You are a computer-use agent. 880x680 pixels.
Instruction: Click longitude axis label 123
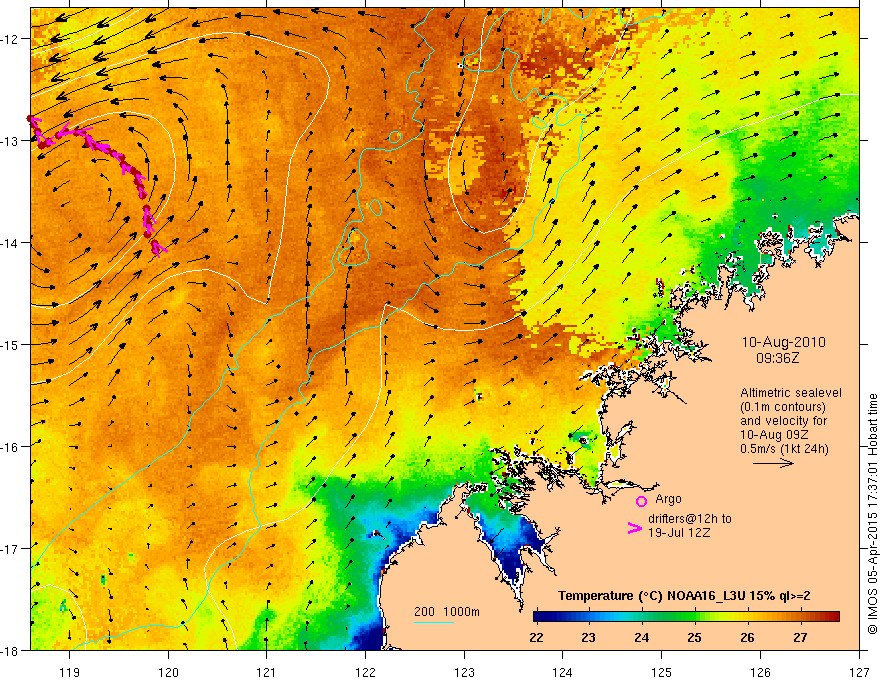point(464,672)
